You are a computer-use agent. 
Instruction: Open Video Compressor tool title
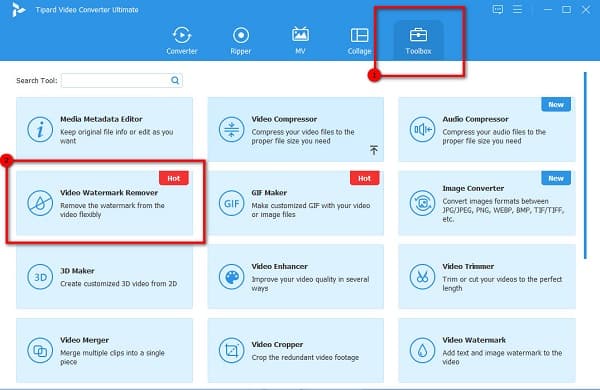tap(284, 119)
